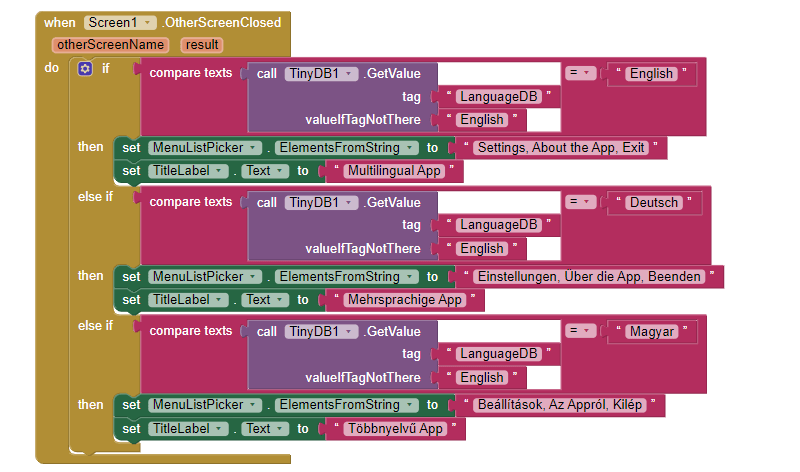The image size is (800, 472).
Task: Open TinyDB1 dropdown in third GetValue call
Action: click(321, 332)
